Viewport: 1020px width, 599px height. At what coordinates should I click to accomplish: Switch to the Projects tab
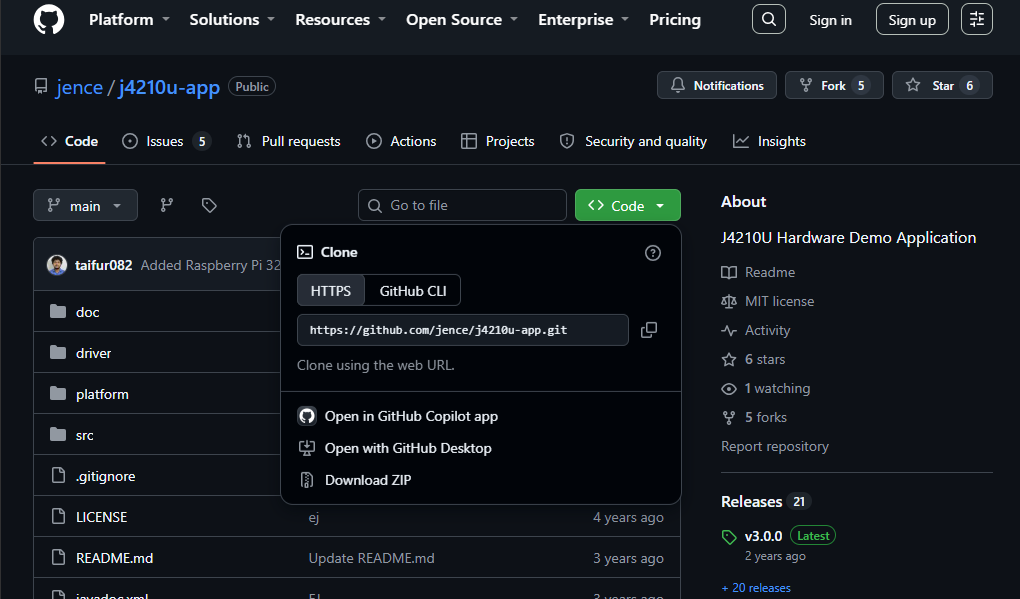tap(498, 141)
